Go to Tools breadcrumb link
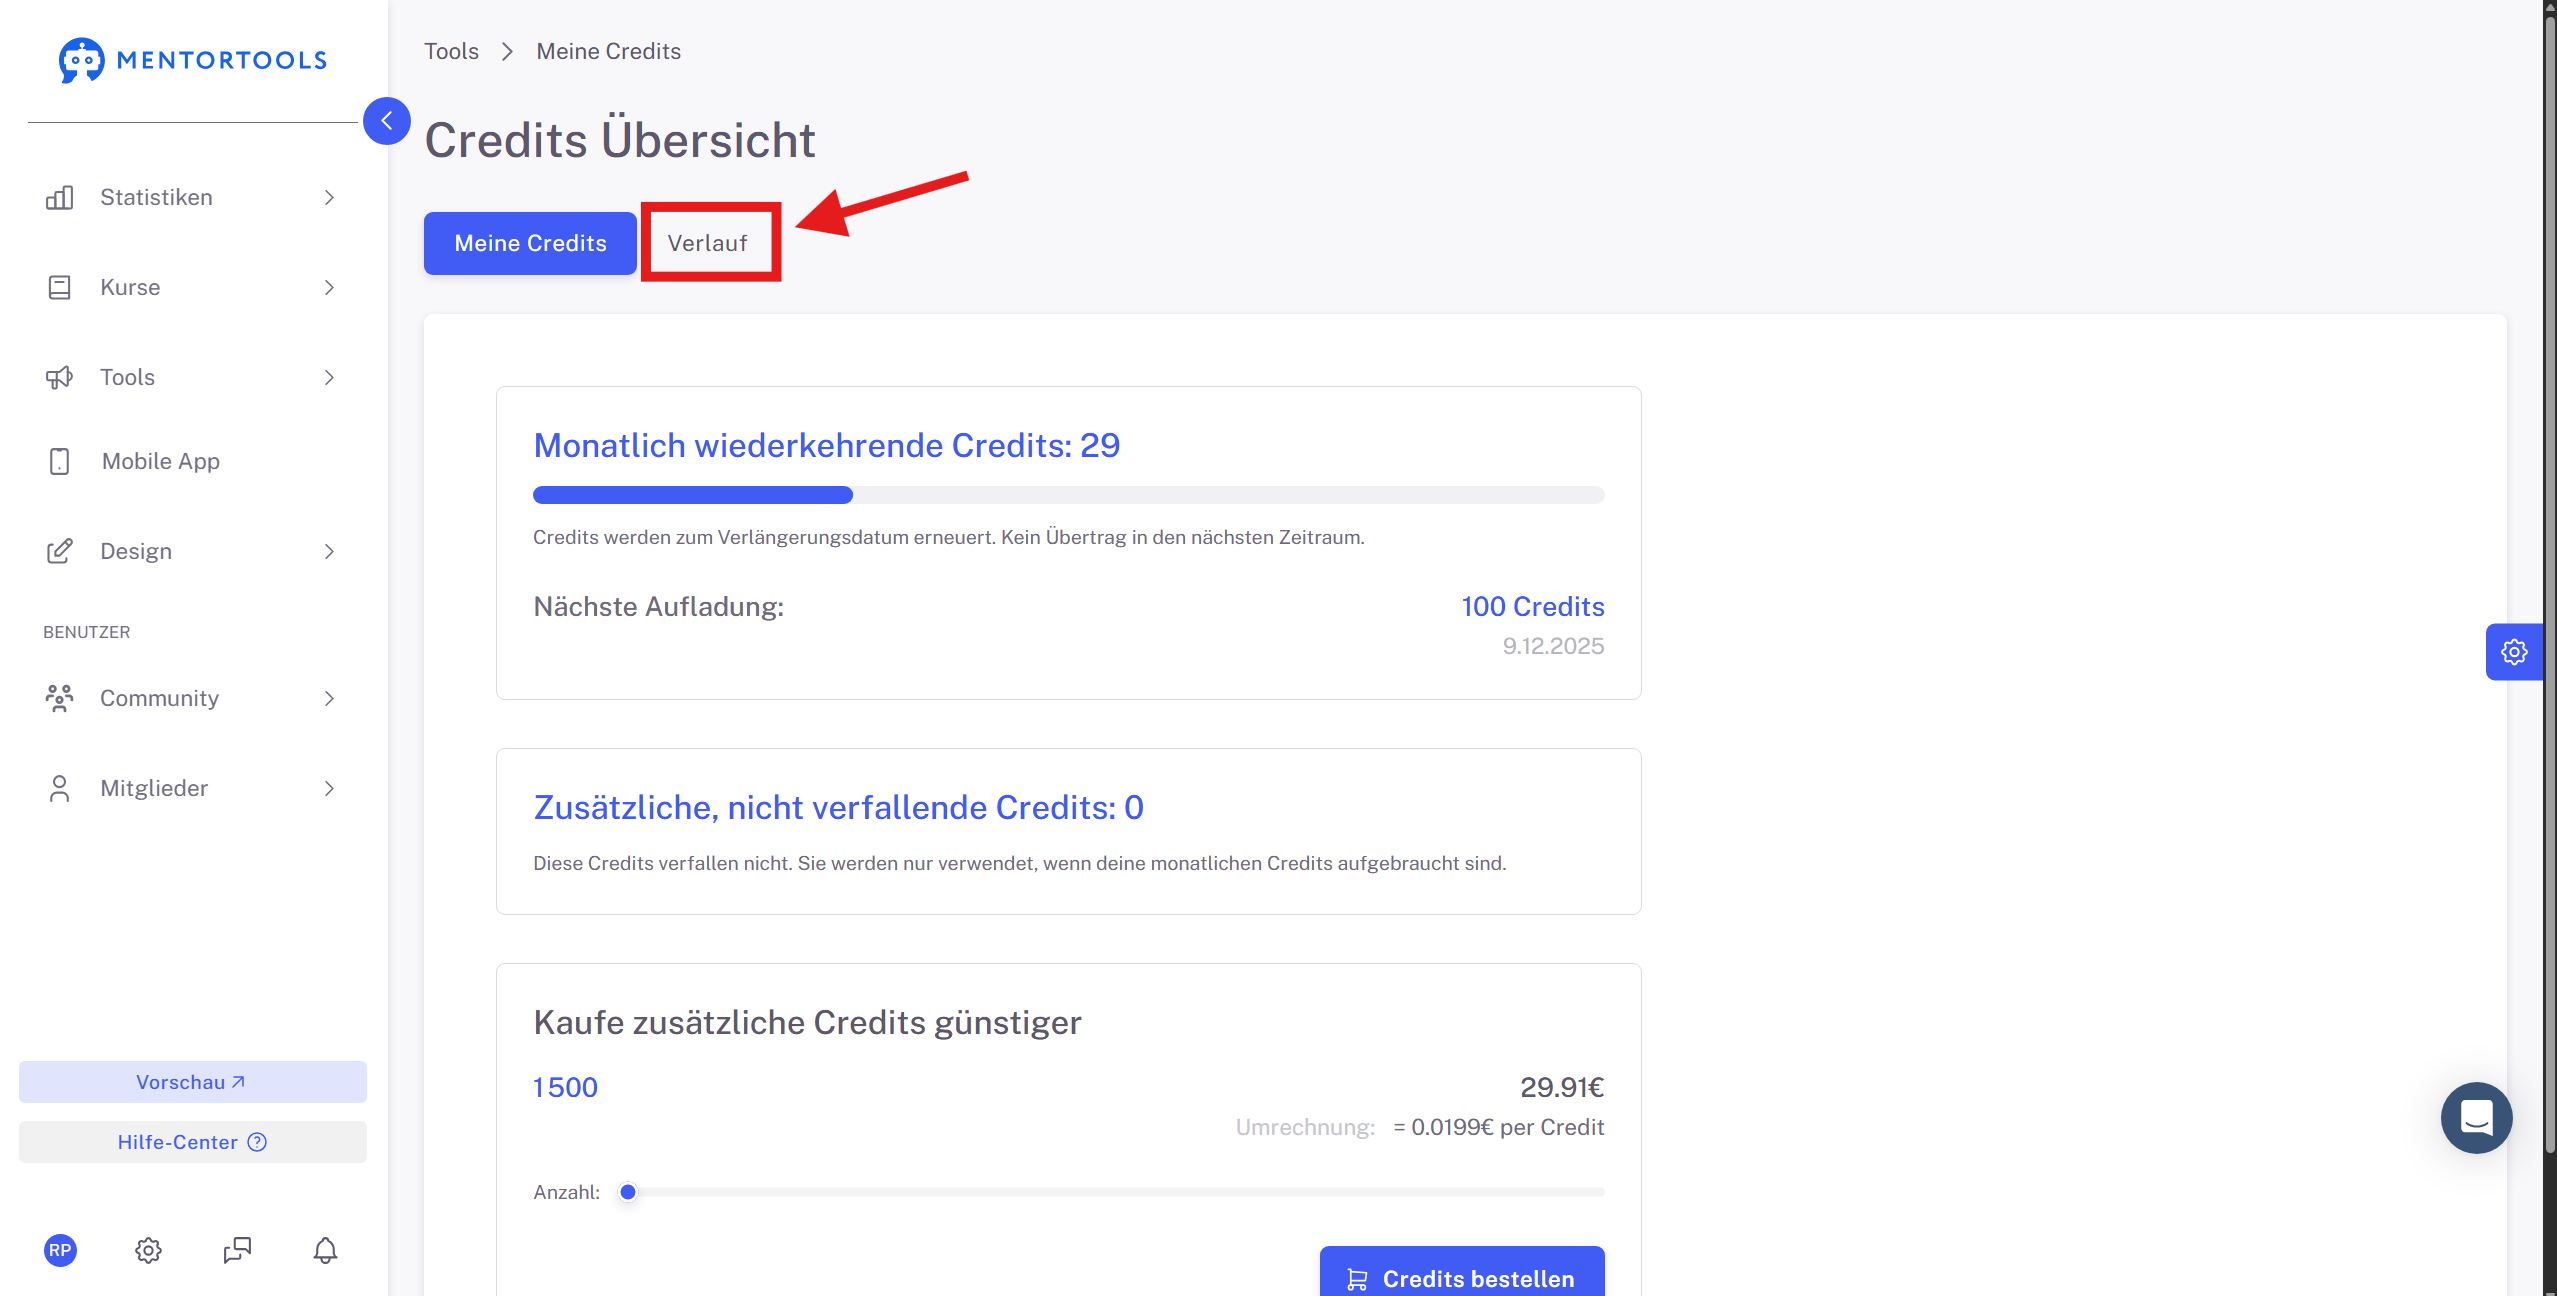 pos(451,51)
